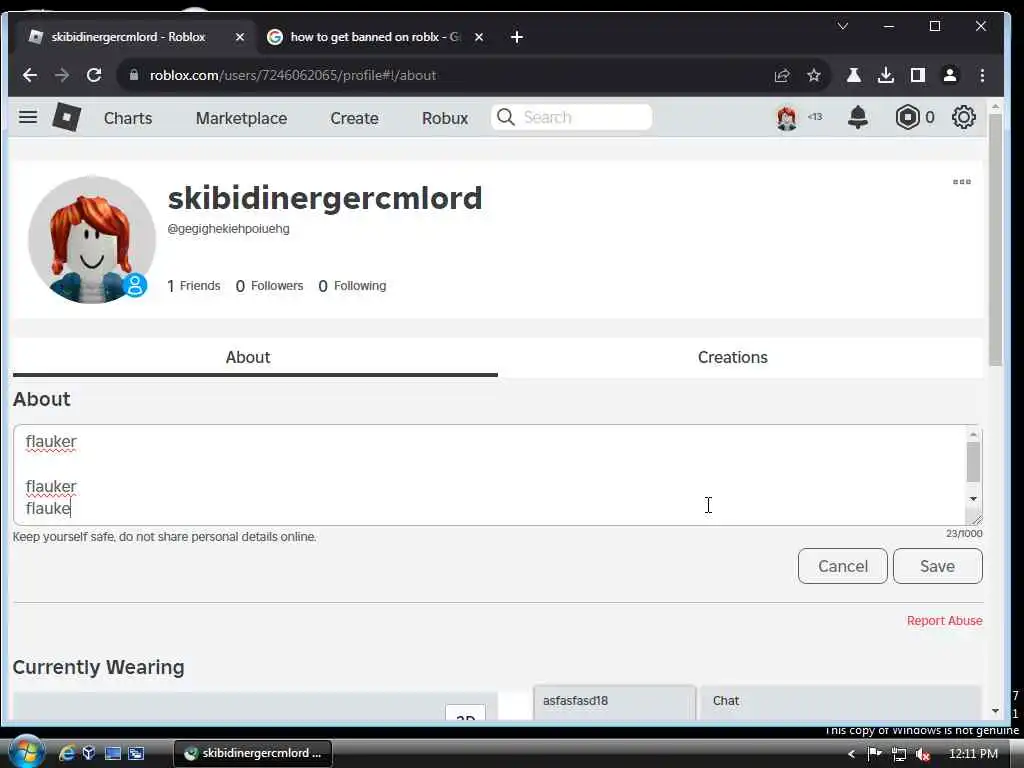This screenshot has width=1024, height=768.
Task: Click the address bar URL
Action: 293,75
